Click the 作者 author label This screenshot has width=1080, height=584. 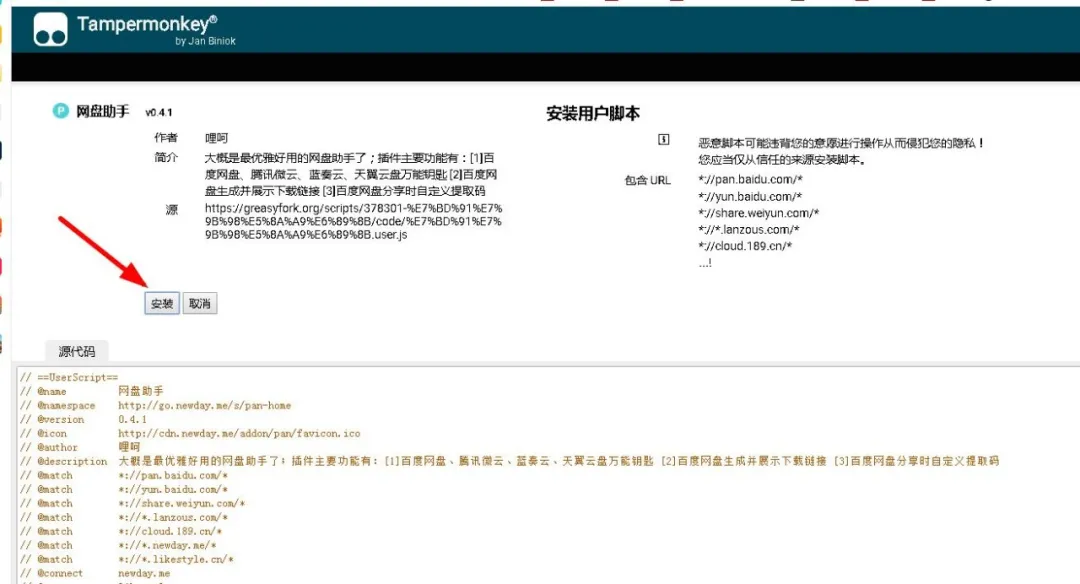pyautogui.click(x=165, y=138)
